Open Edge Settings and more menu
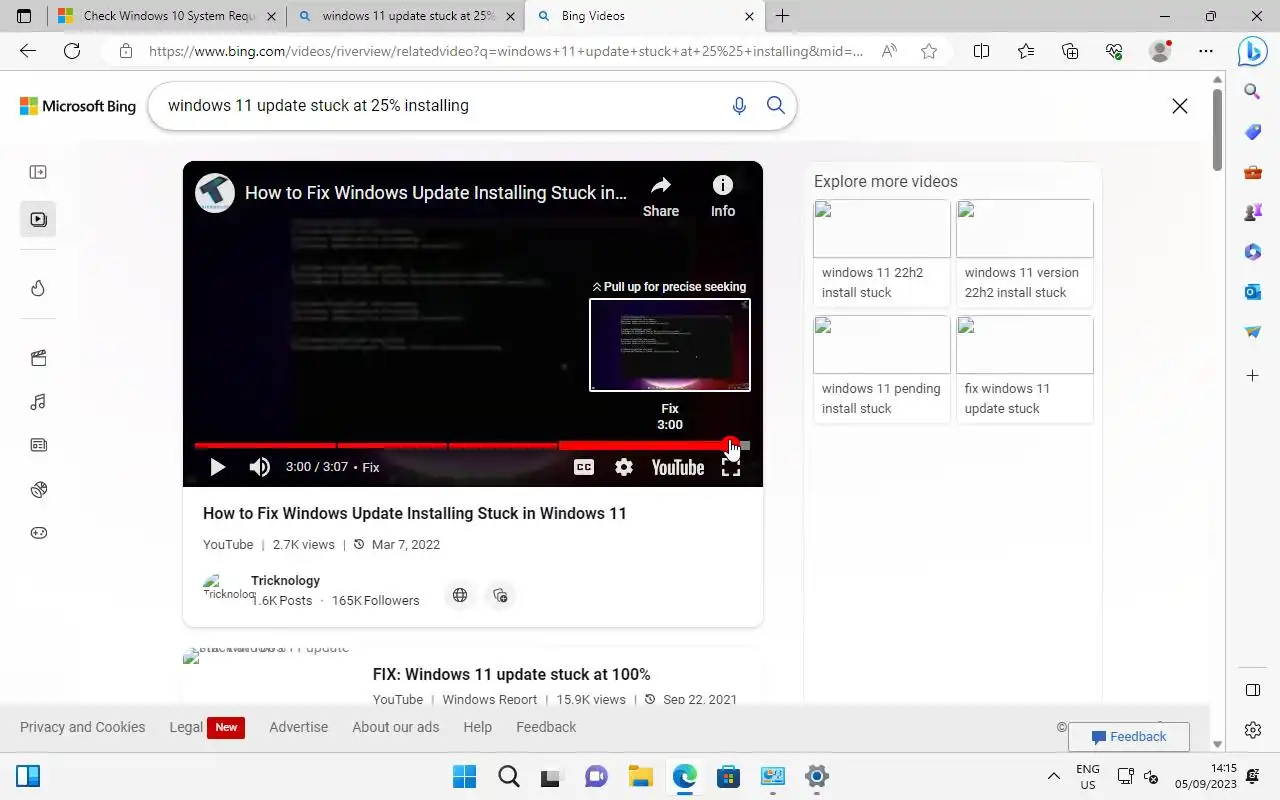Screen dimensions: 1280x800 pos(1206,51)
